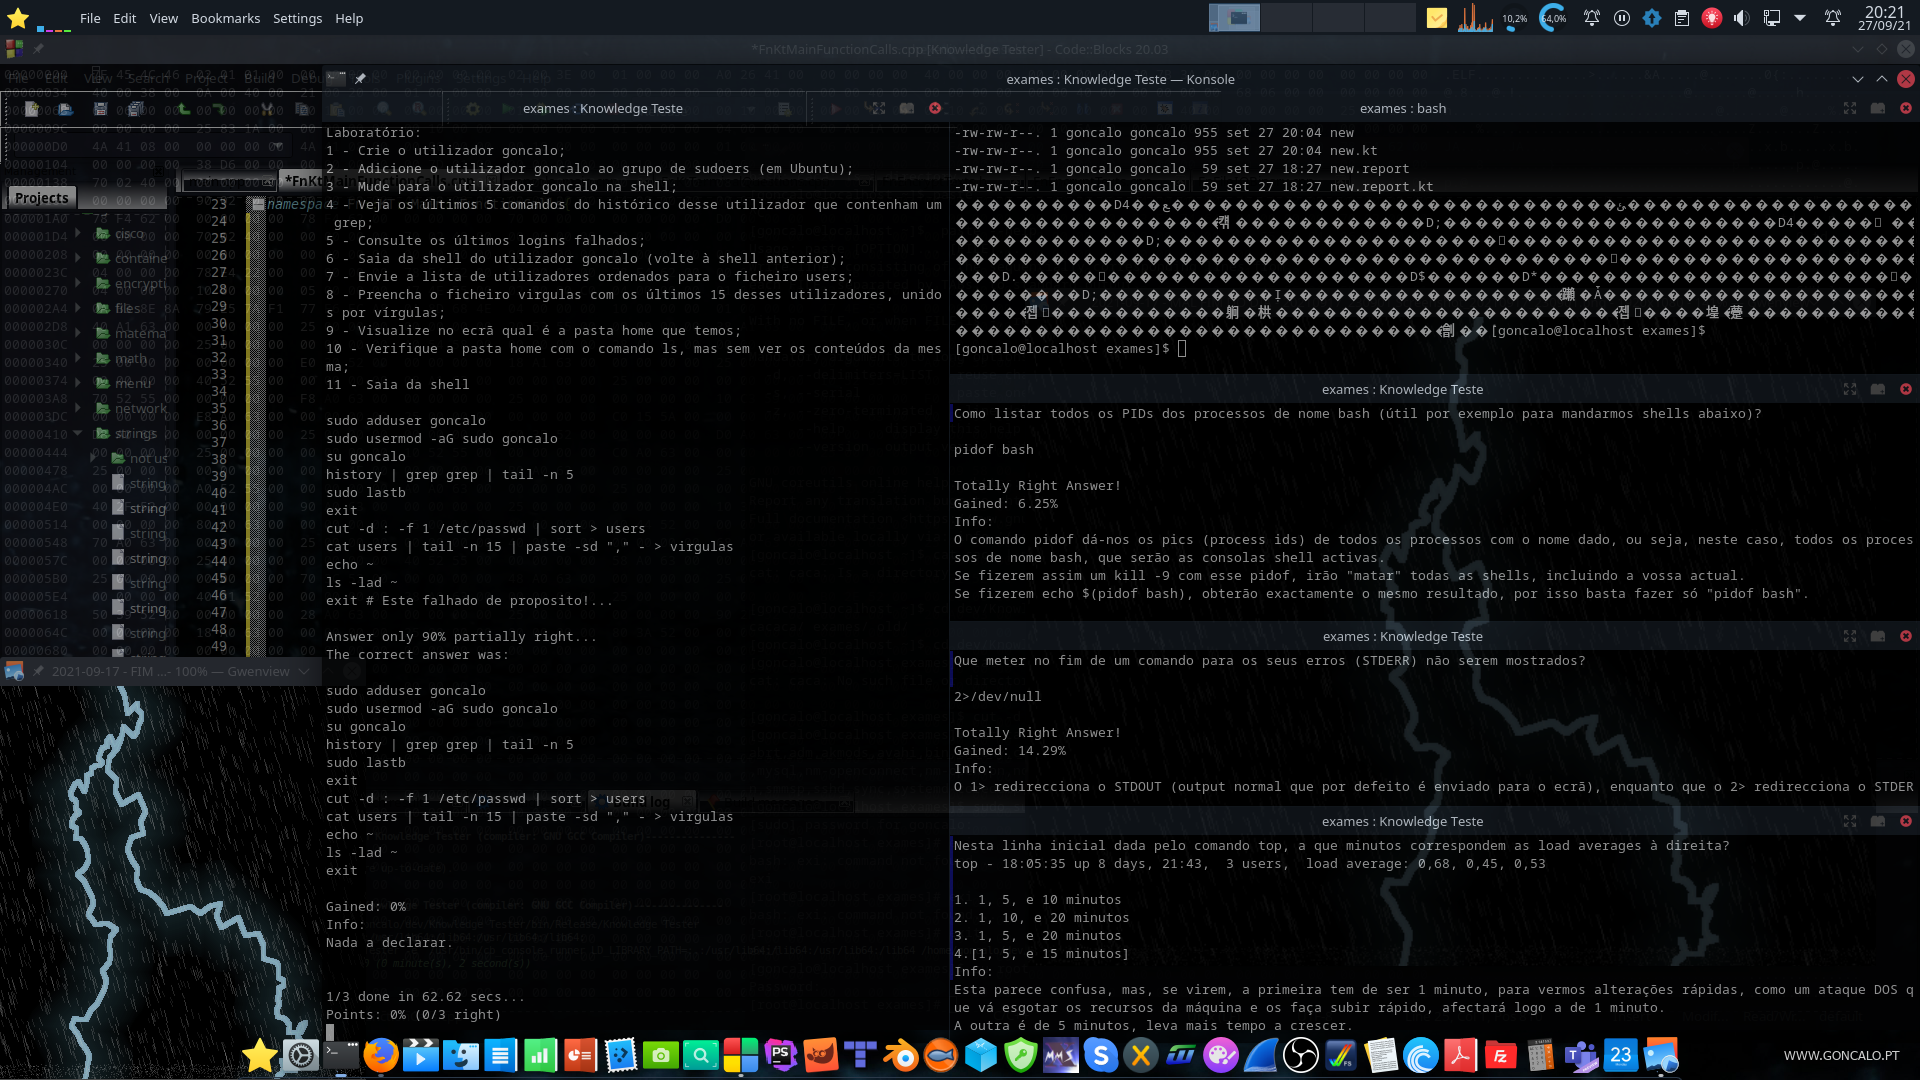Launch FileZilla from the dock
Screen dimensions: 1920x1080
click(1501, 1055)
